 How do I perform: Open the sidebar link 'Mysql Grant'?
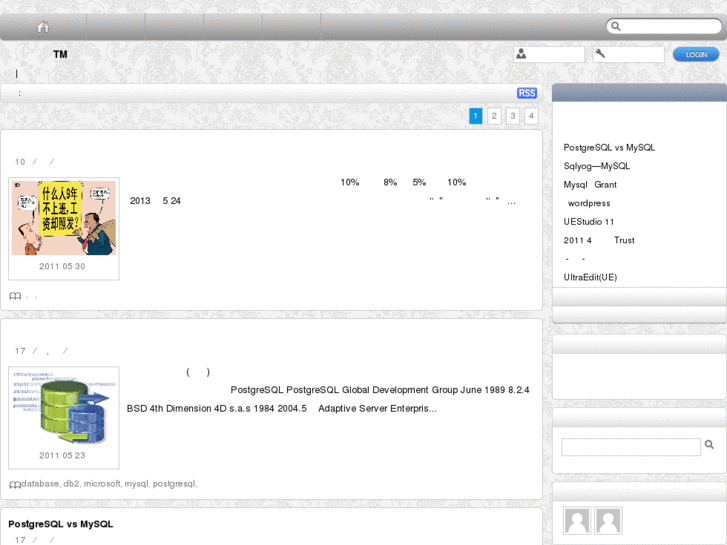[590, 185]
